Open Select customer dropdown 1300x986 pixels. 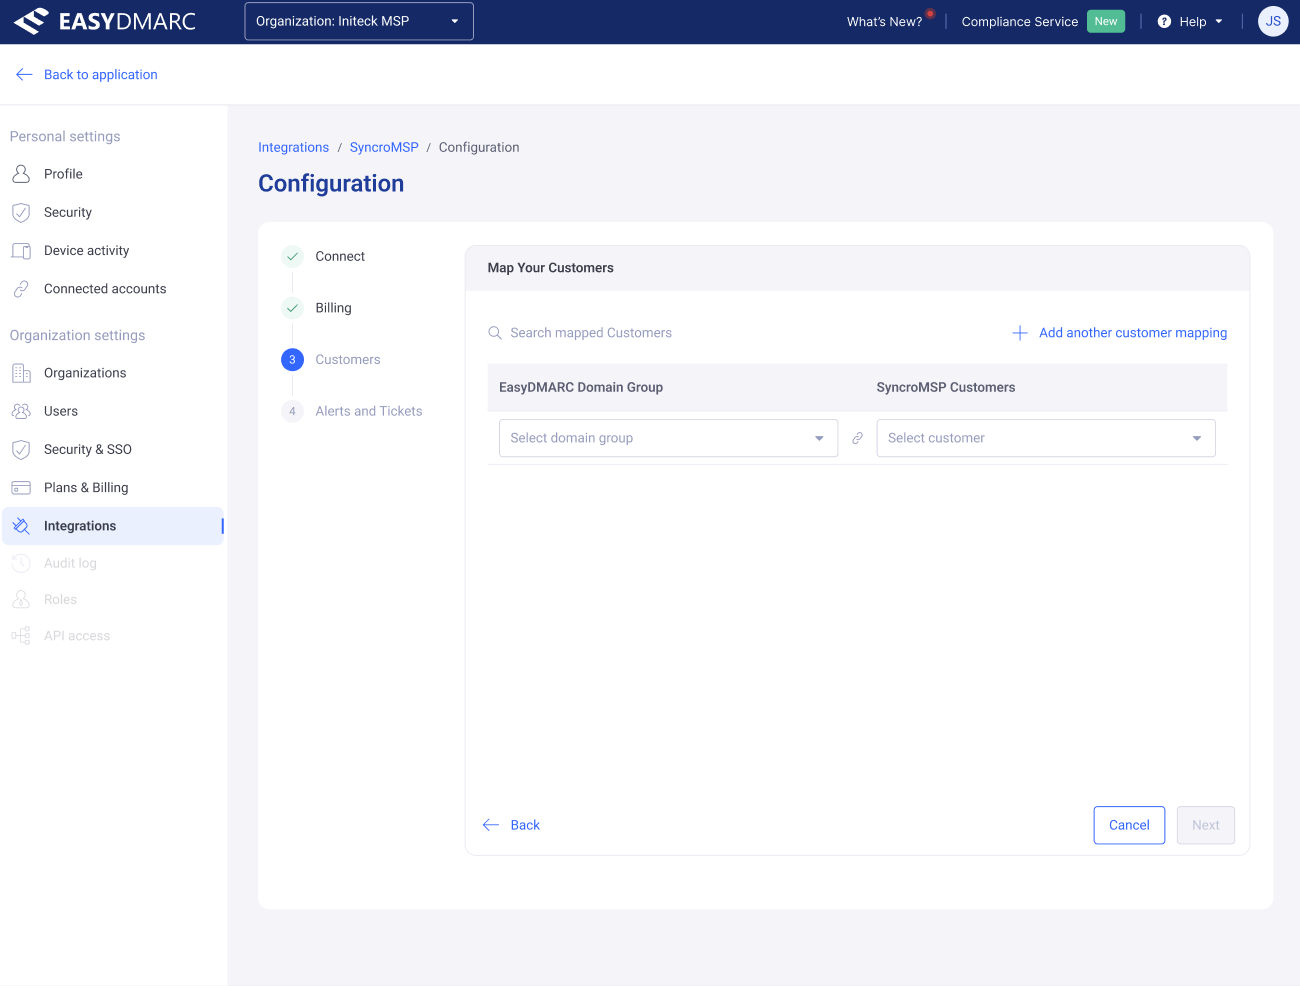tap(1046, 438)
